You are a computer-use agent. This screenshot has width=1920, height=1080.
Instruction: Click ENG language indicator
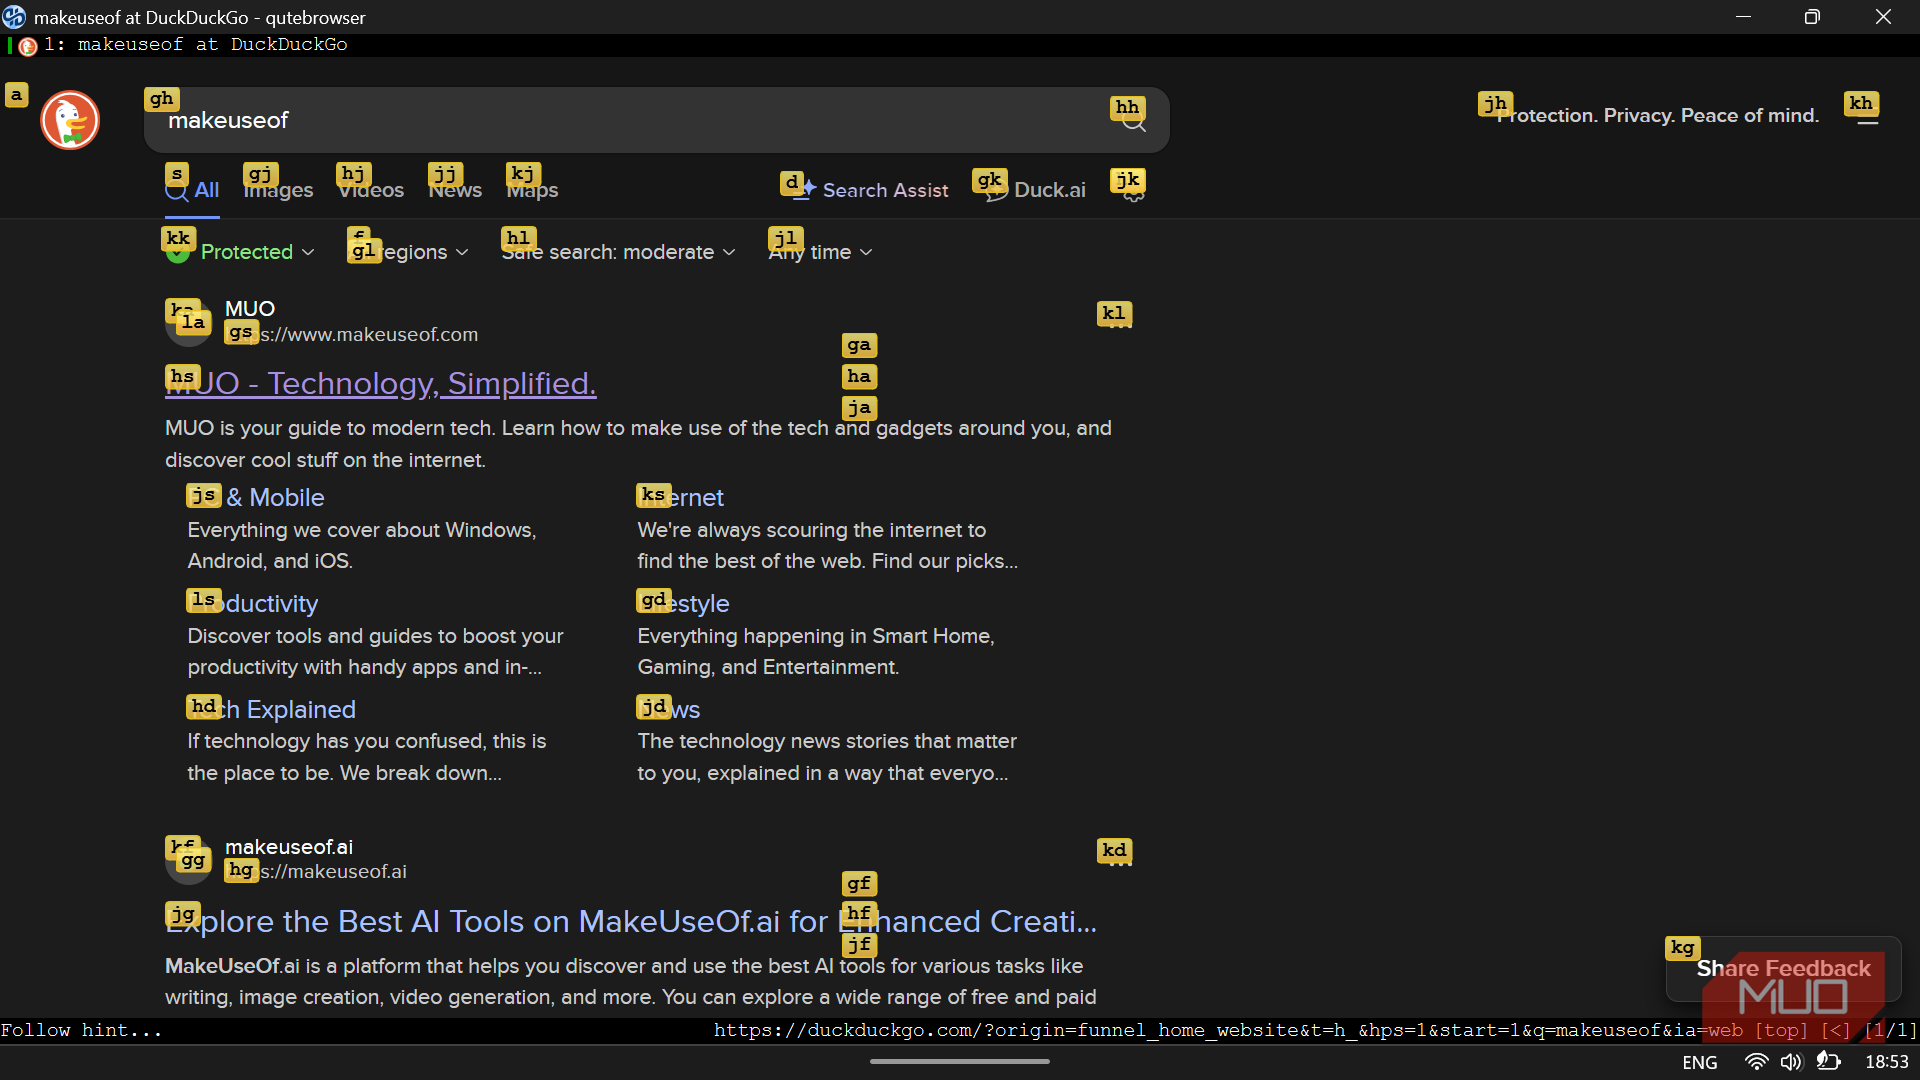click(x=1700, y=1062)
